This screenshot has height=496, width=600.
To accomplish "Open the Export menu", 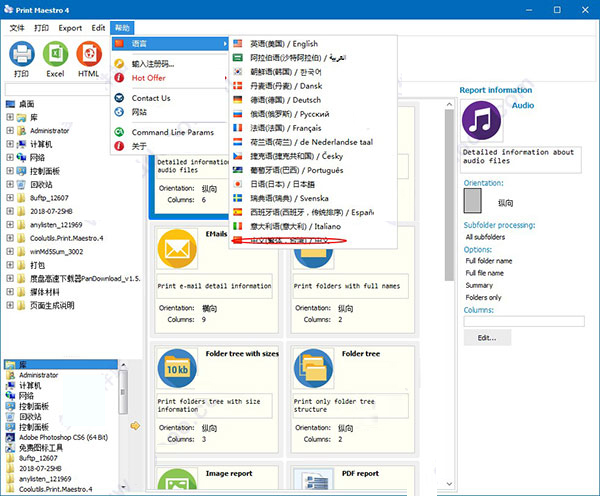I will [70, 28].
